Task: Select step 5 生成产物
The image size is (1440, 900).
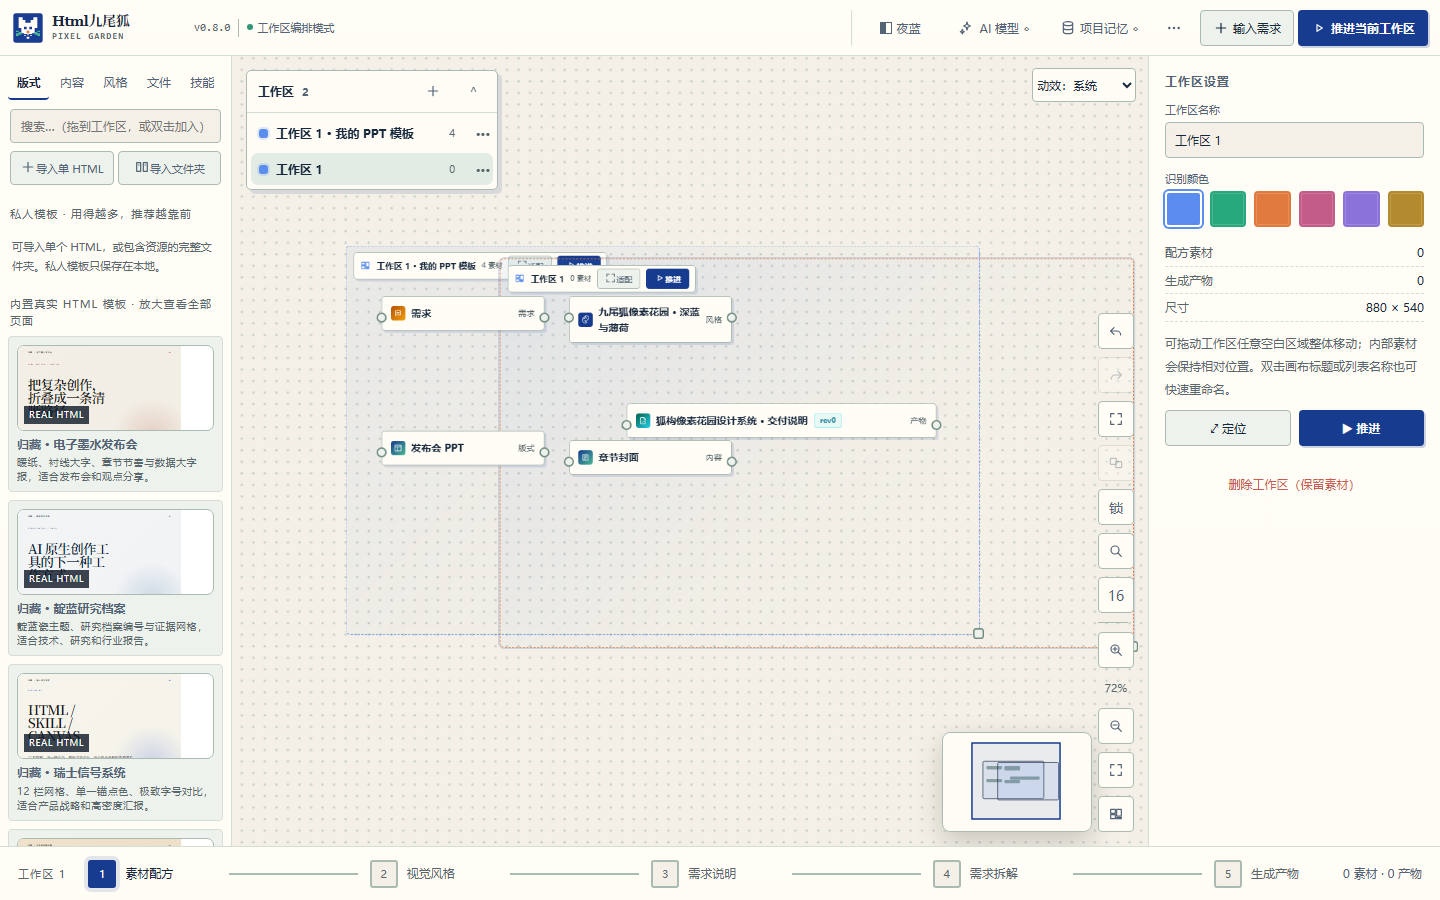Action: (1257, 874)
